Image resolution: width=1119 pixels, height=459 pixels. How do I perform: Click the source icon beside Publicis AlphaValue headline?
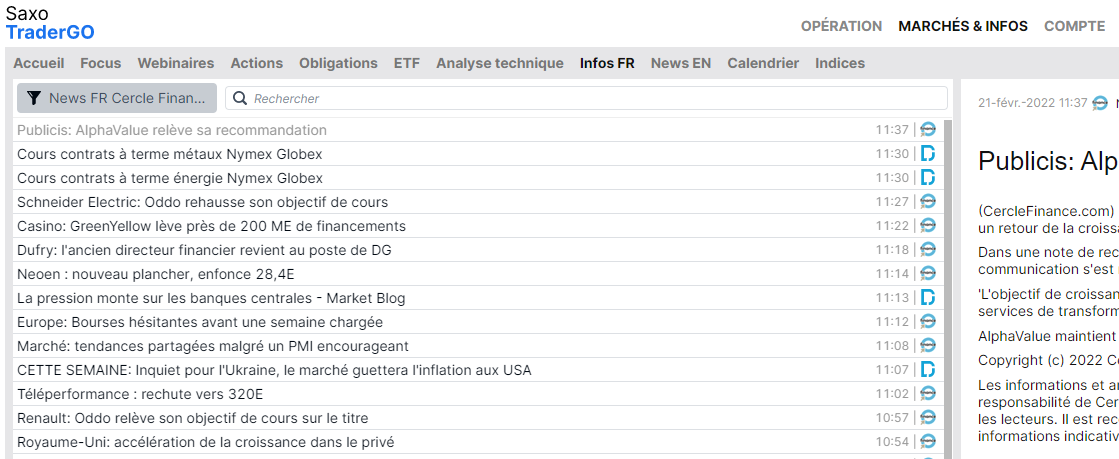[928, 130]
